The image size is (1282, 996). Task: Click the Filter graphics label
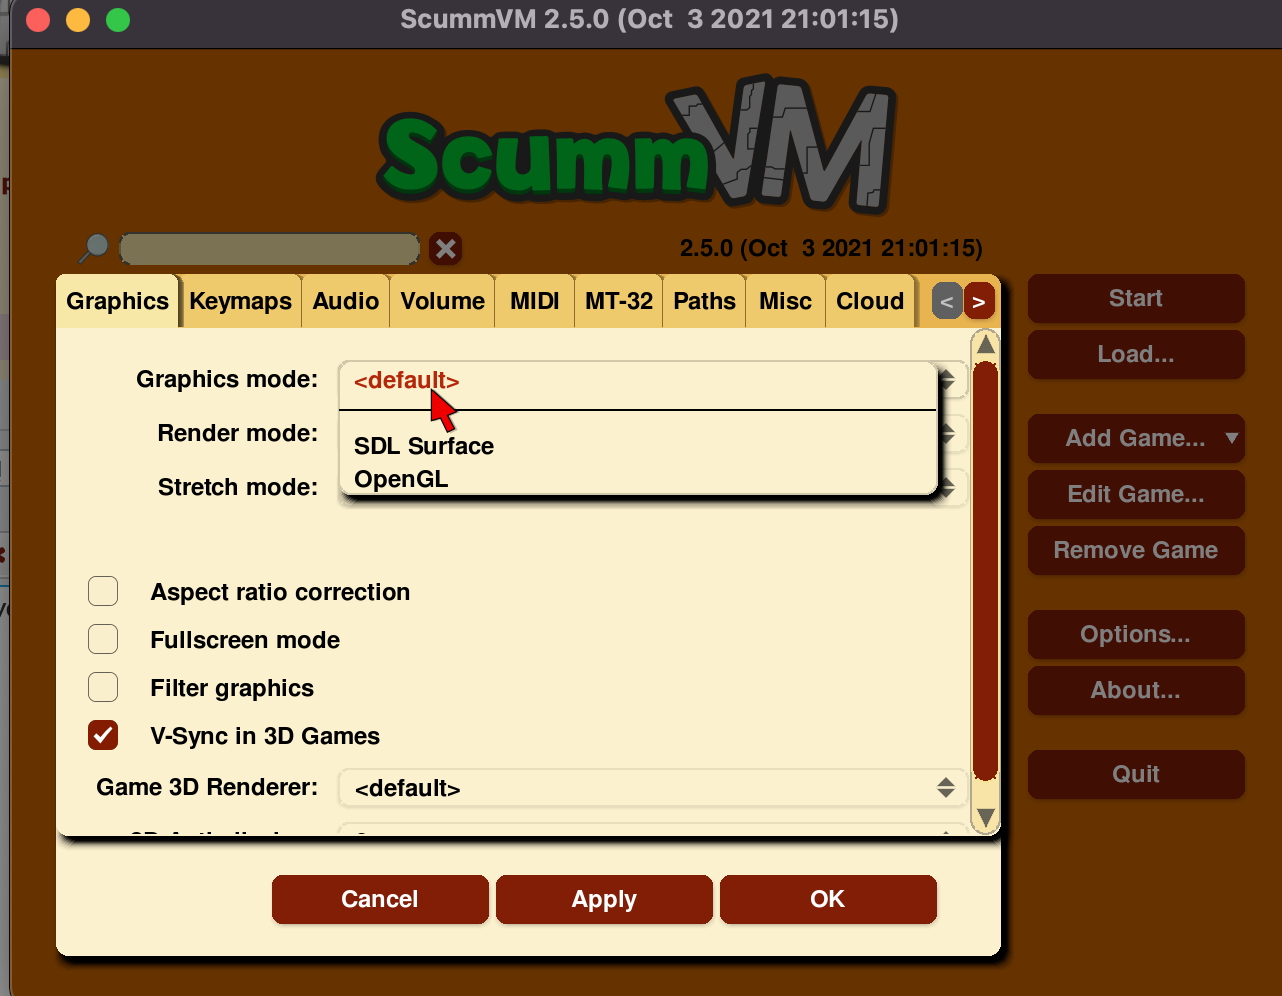[x=232, y=688]
